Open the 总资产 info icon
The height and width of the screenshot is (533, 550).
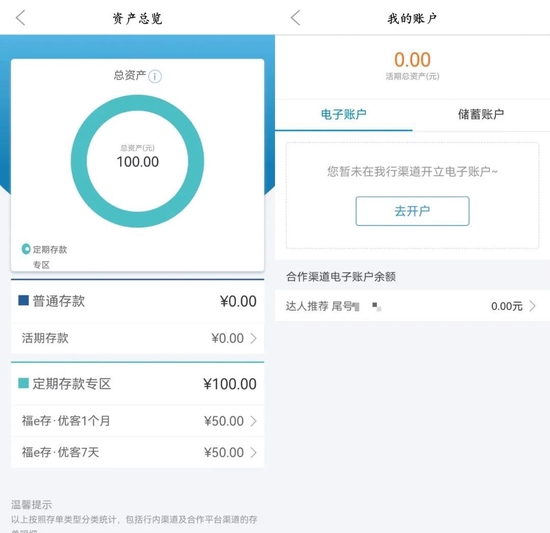tap(155, 76)
